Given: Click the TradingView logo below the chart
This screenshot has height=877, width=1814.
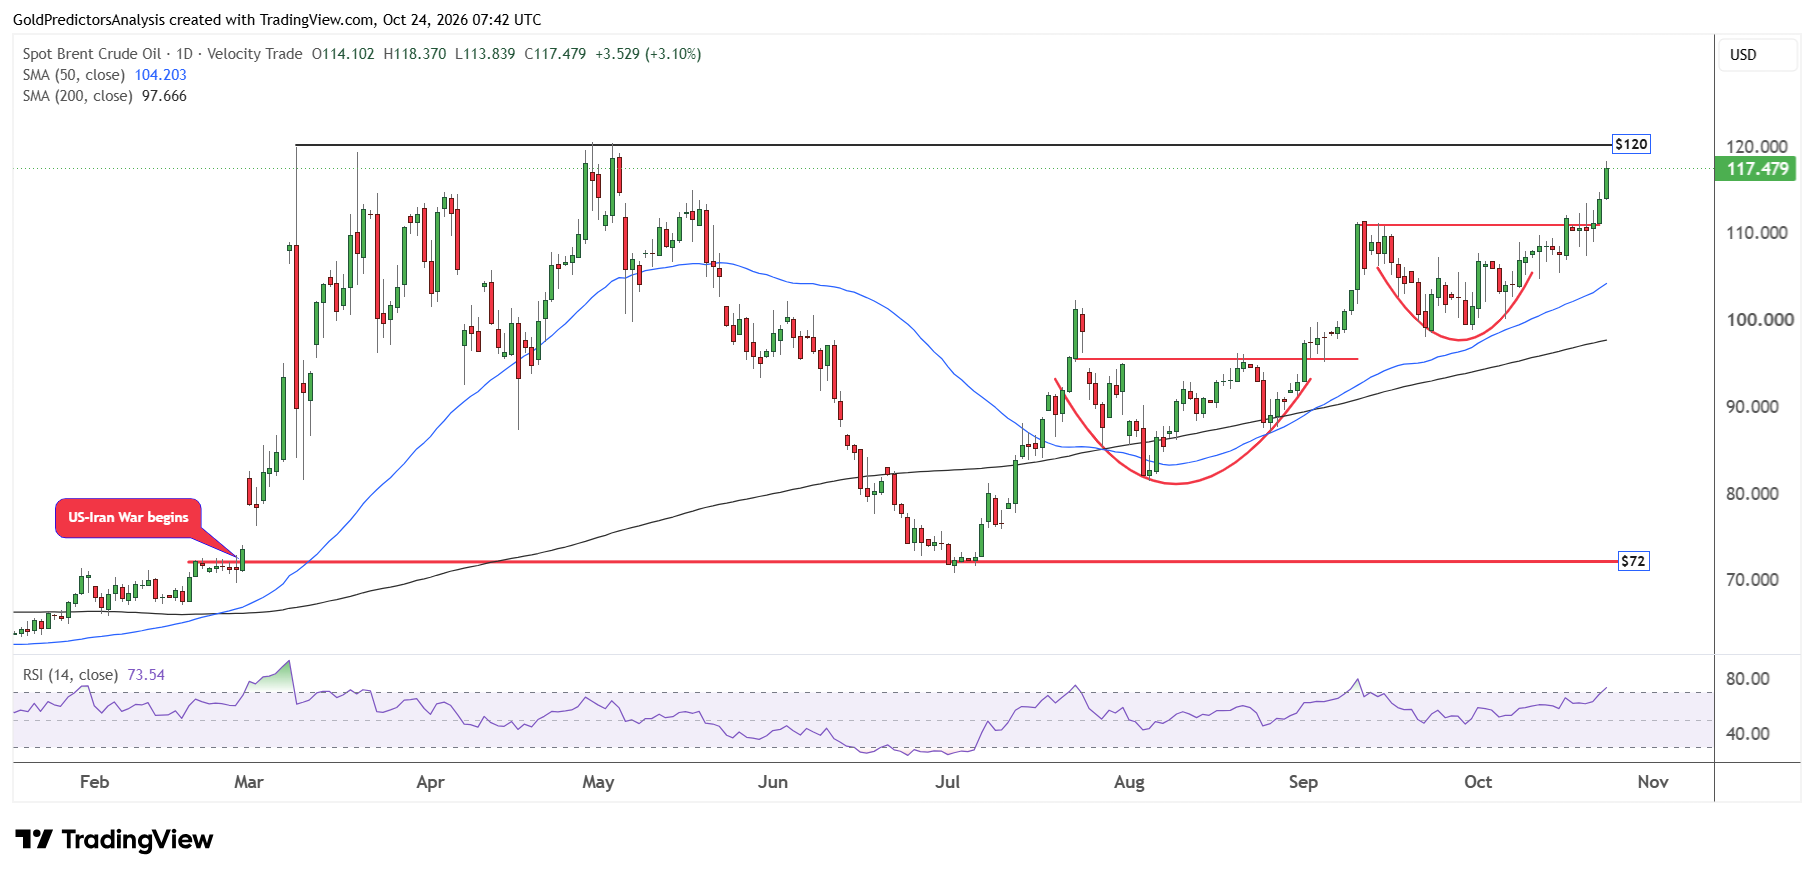Looking at the screenshot, I should (114, 839).
